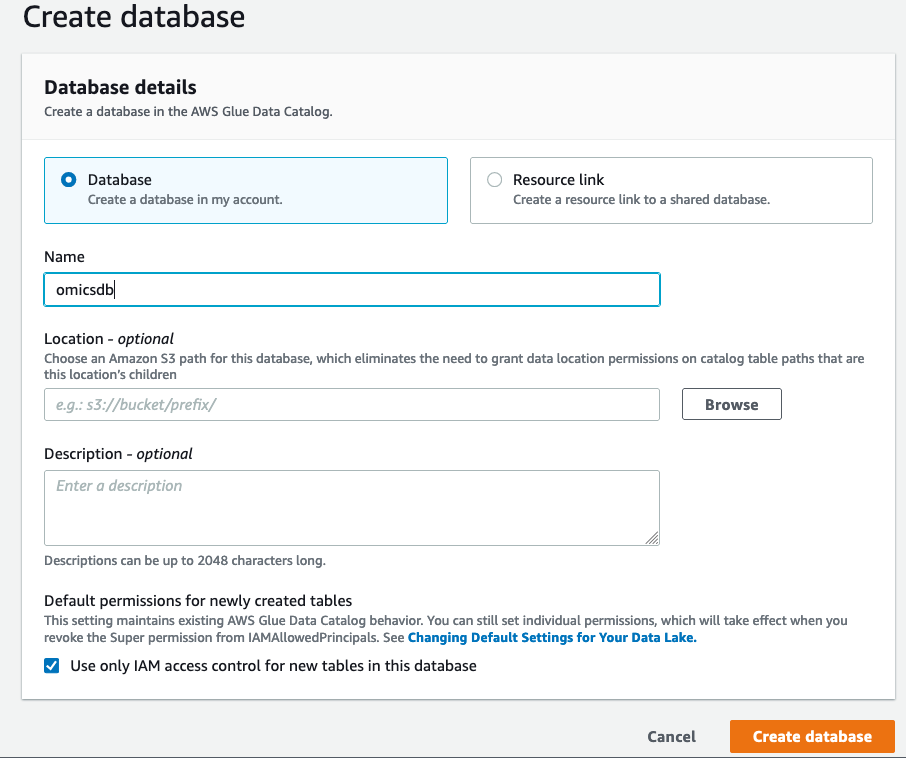This screenshot has height=758, width=906.
Task: Click the Name field label
Action: pyautogui.click(x=64, y=257)
